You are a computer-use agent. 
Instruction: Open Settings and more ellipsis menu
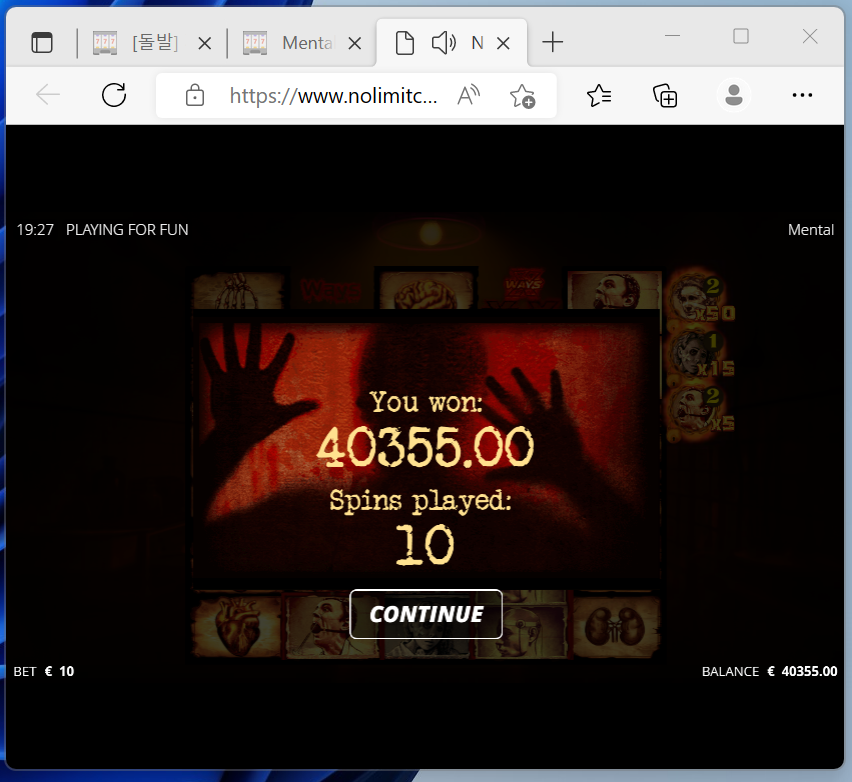pos(802,95)
